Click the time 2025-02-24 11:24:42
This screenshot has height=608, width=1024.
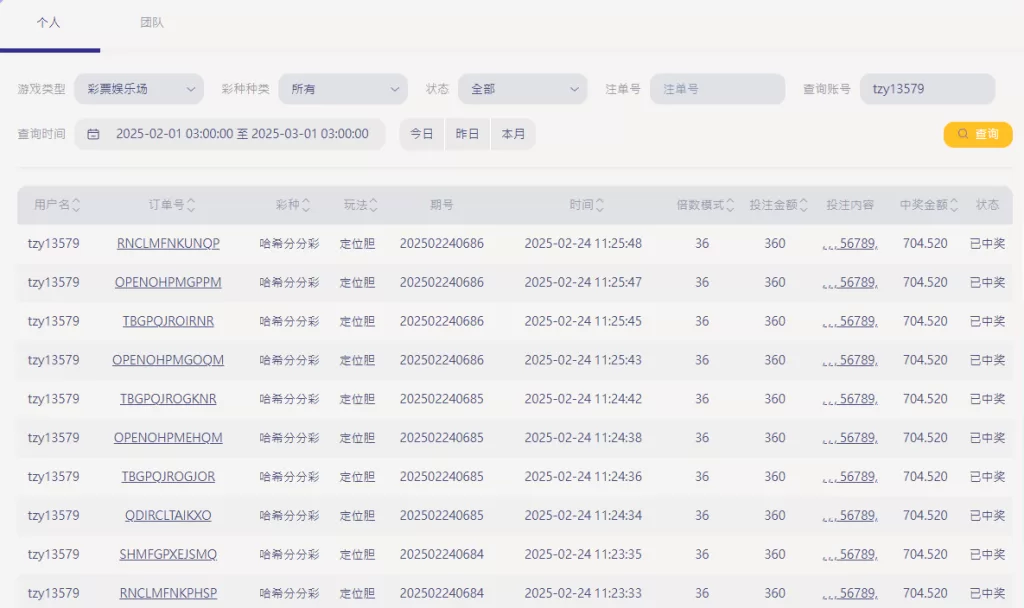(583, 399)
